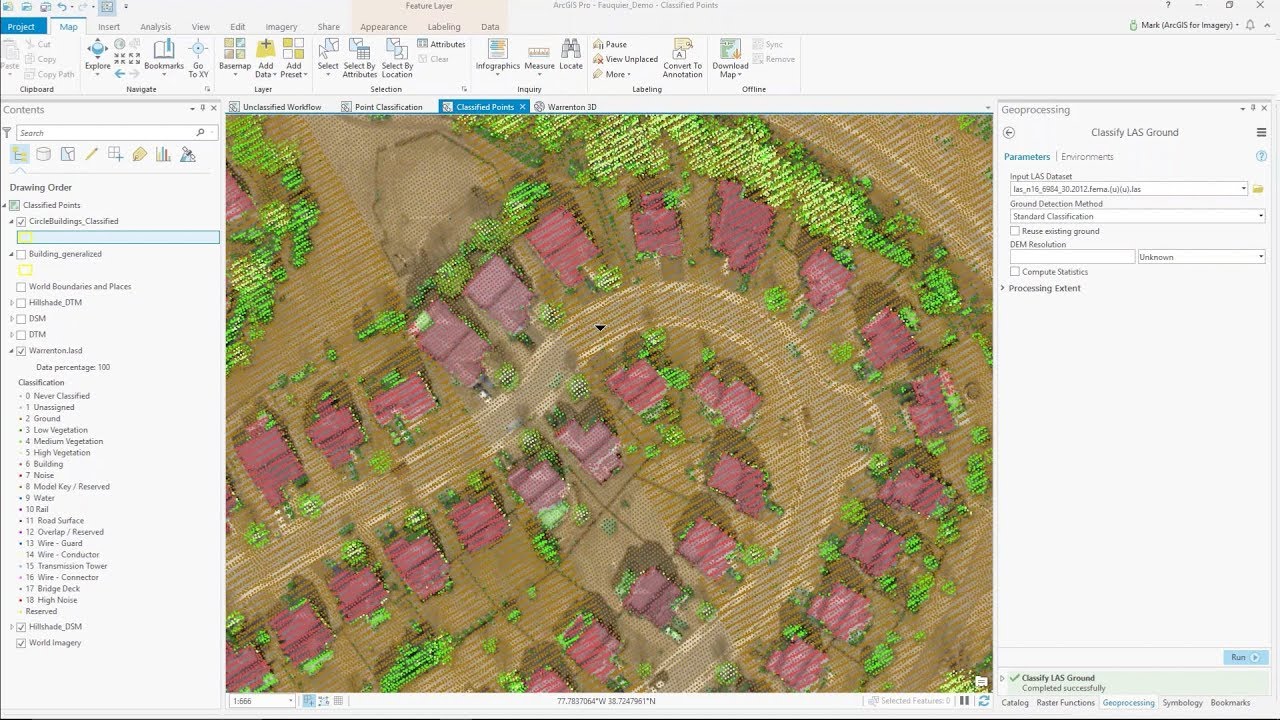Open the Geoprocessing pane menu

tap(1261, 132)
